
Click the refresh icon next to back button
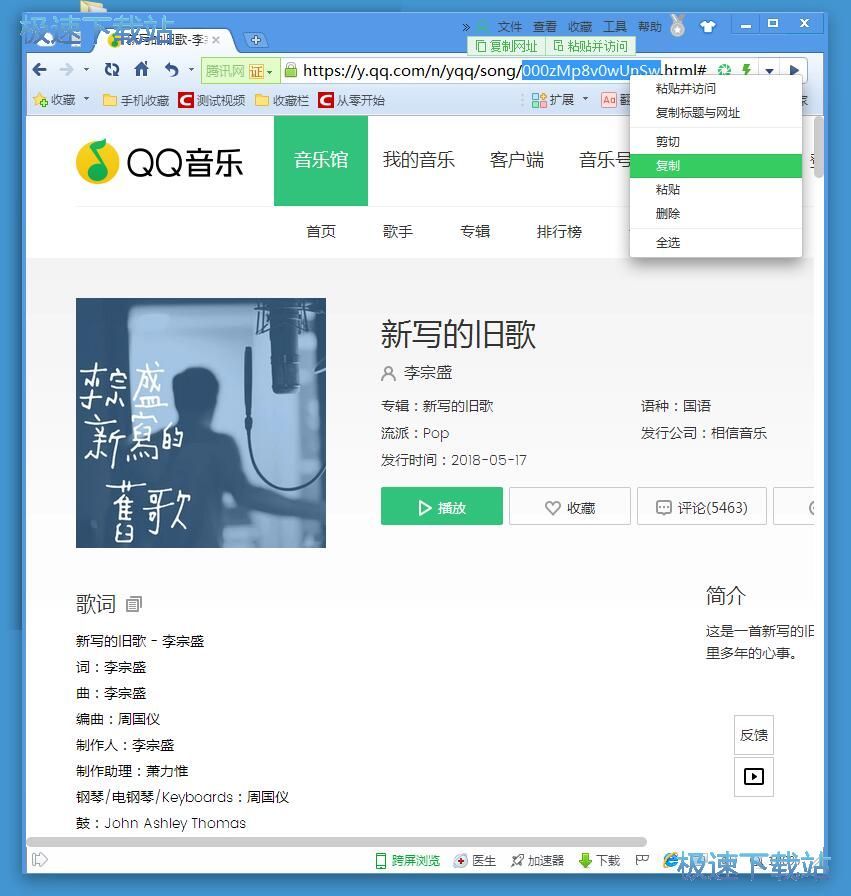(x=111, y=70)
